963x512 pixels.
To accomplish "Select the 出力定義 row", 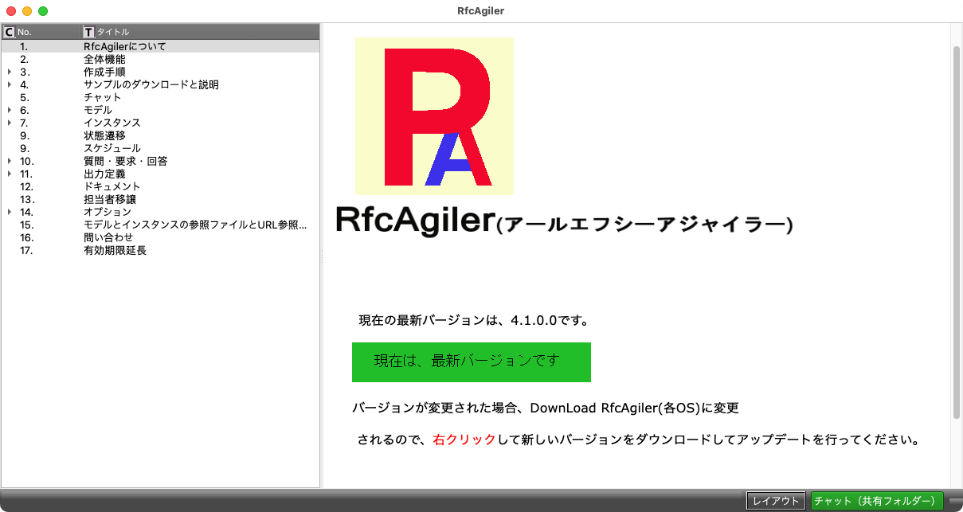I will coord(160,174).
